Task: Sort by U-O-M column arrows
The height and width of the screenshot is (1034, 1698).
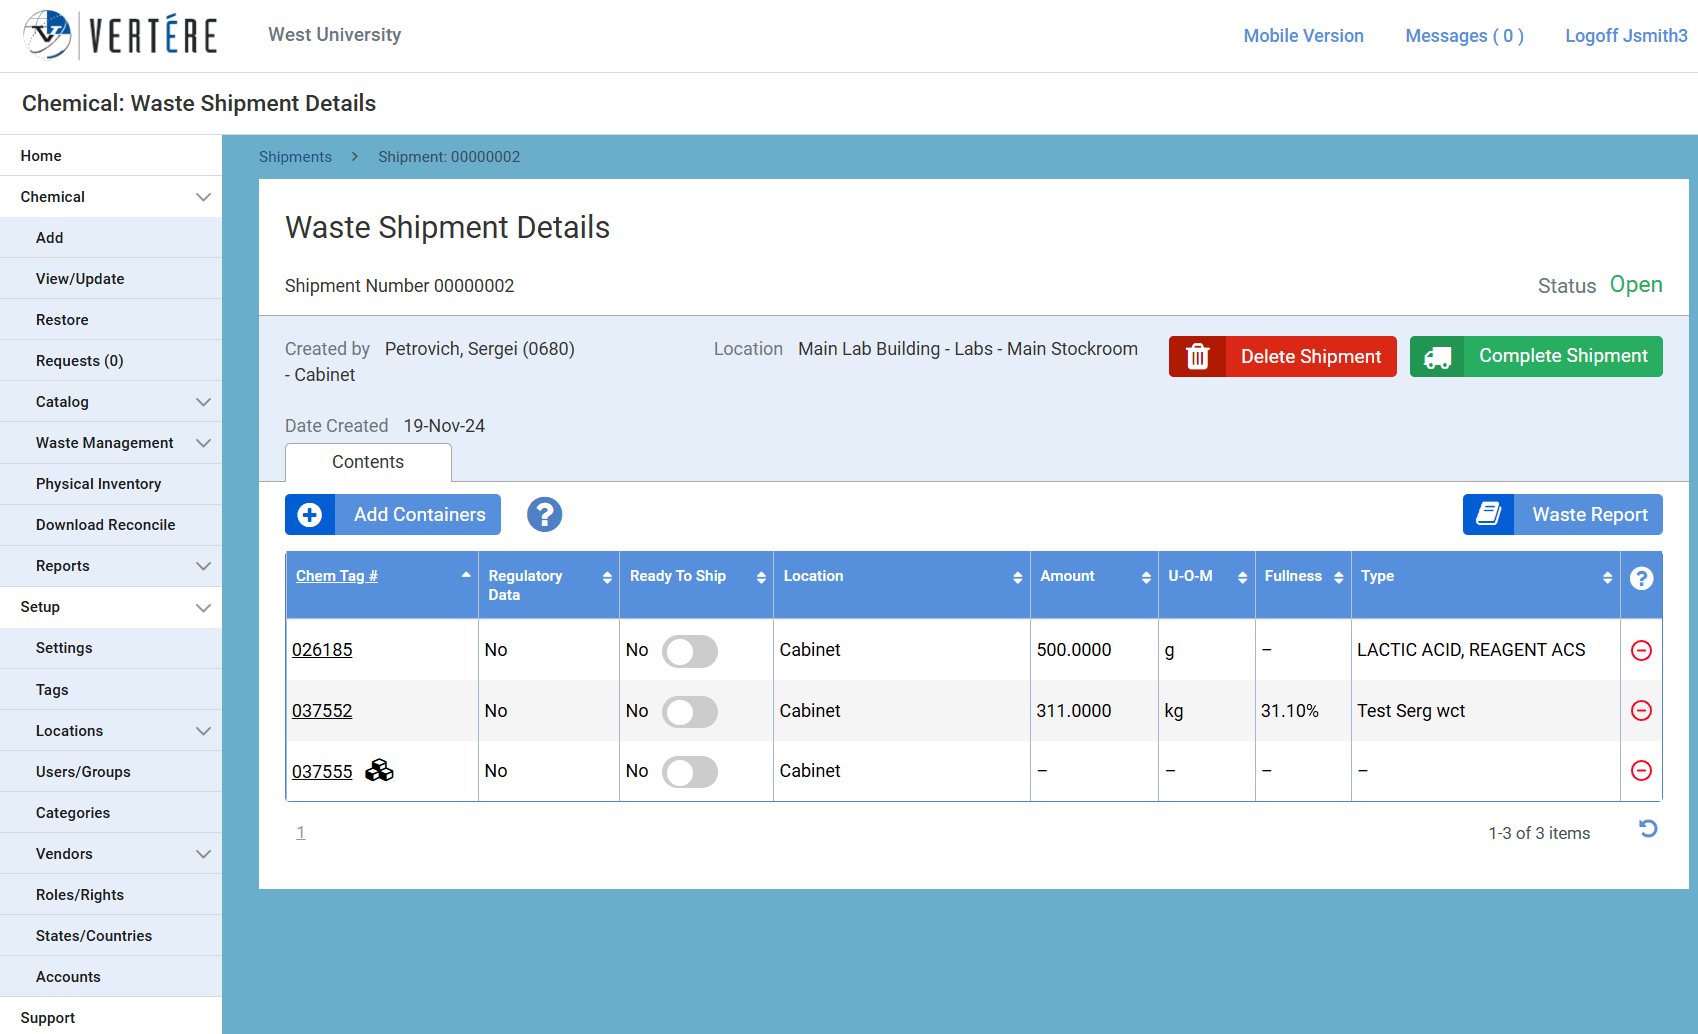Action: coord(1242,578)
